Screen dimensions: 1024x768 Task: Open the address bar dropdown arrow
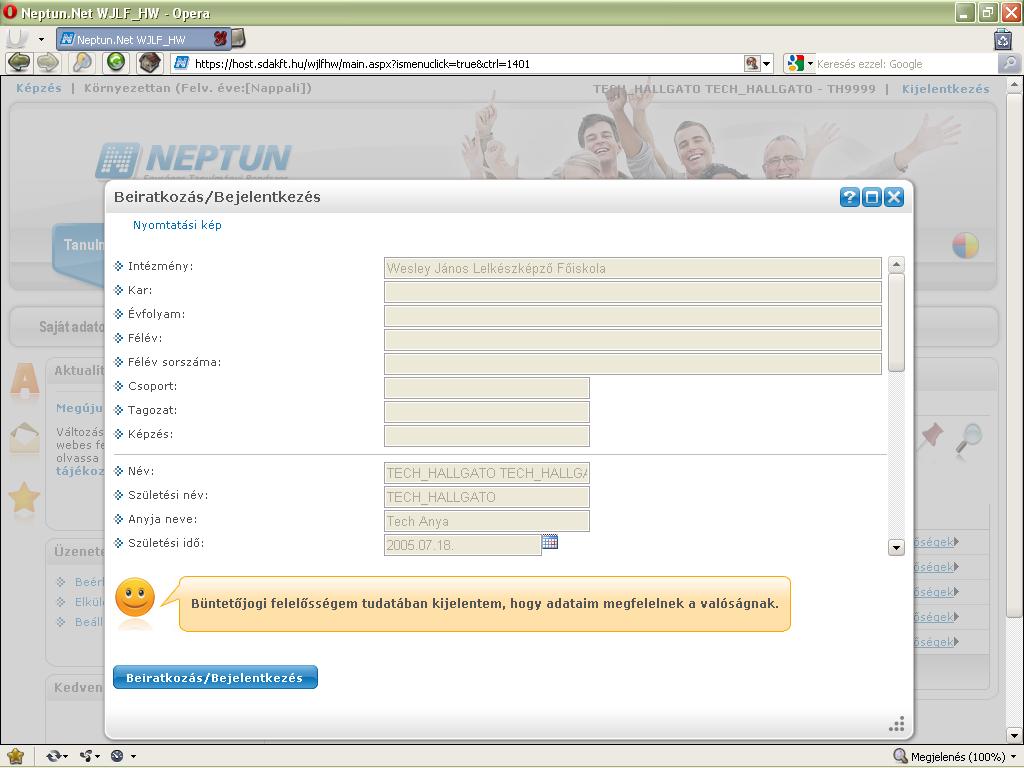click(767, 64)
